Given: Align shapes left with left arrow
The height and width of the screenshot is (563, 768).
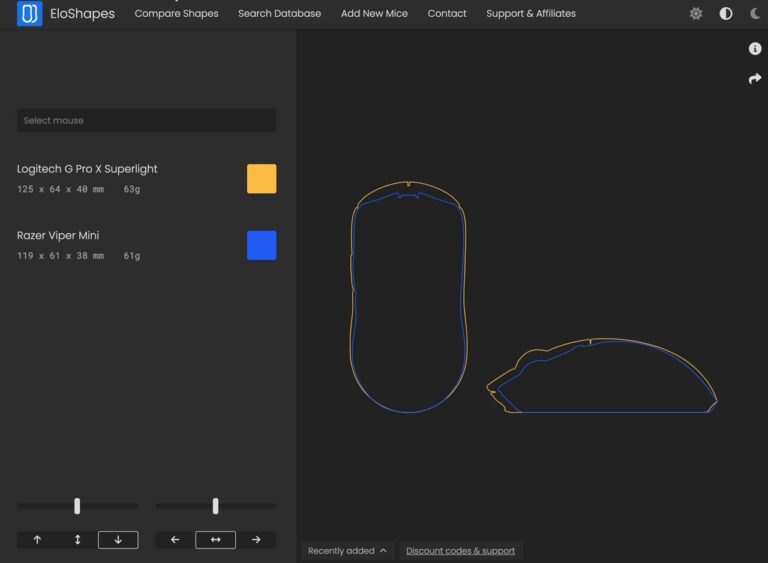Looking at the screenshot, I should click(x=175, y=540).
